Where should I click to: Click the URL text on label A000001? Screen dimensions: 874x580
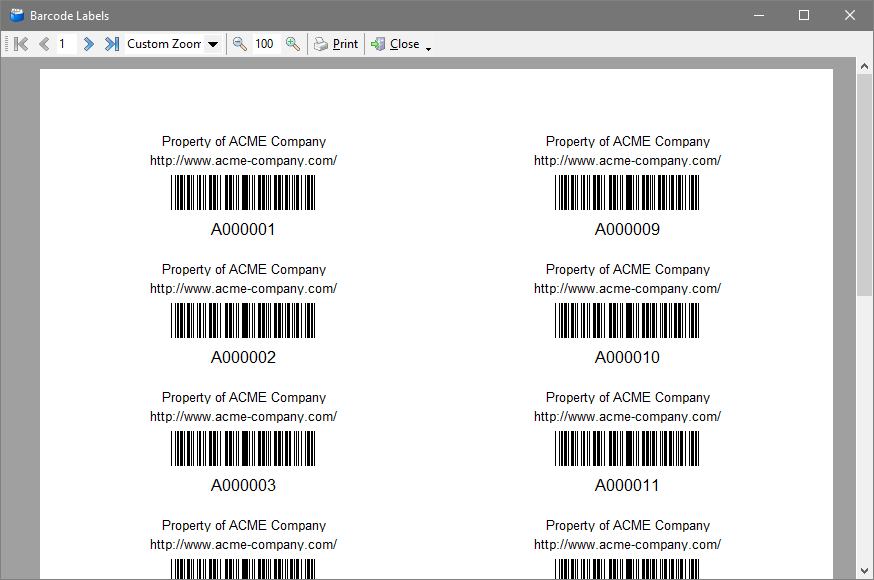(x=243, y=161)
